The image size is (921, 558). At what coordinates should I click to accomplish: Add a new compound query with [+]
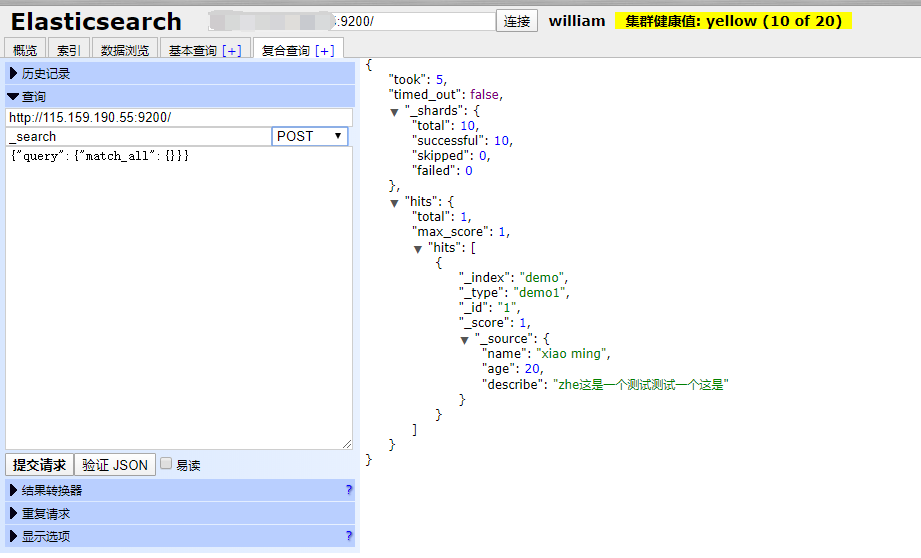pos(325,51)
